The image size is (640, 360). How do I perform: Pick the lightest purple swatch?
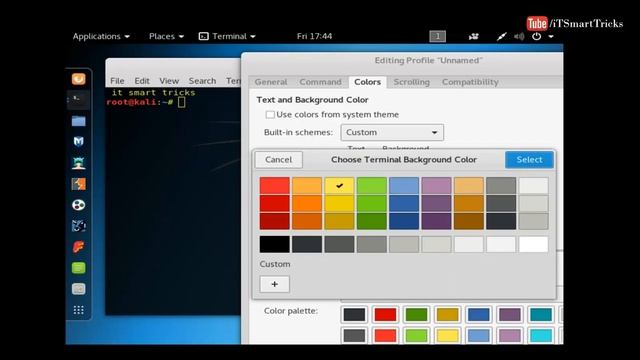(x=436, y=185)
